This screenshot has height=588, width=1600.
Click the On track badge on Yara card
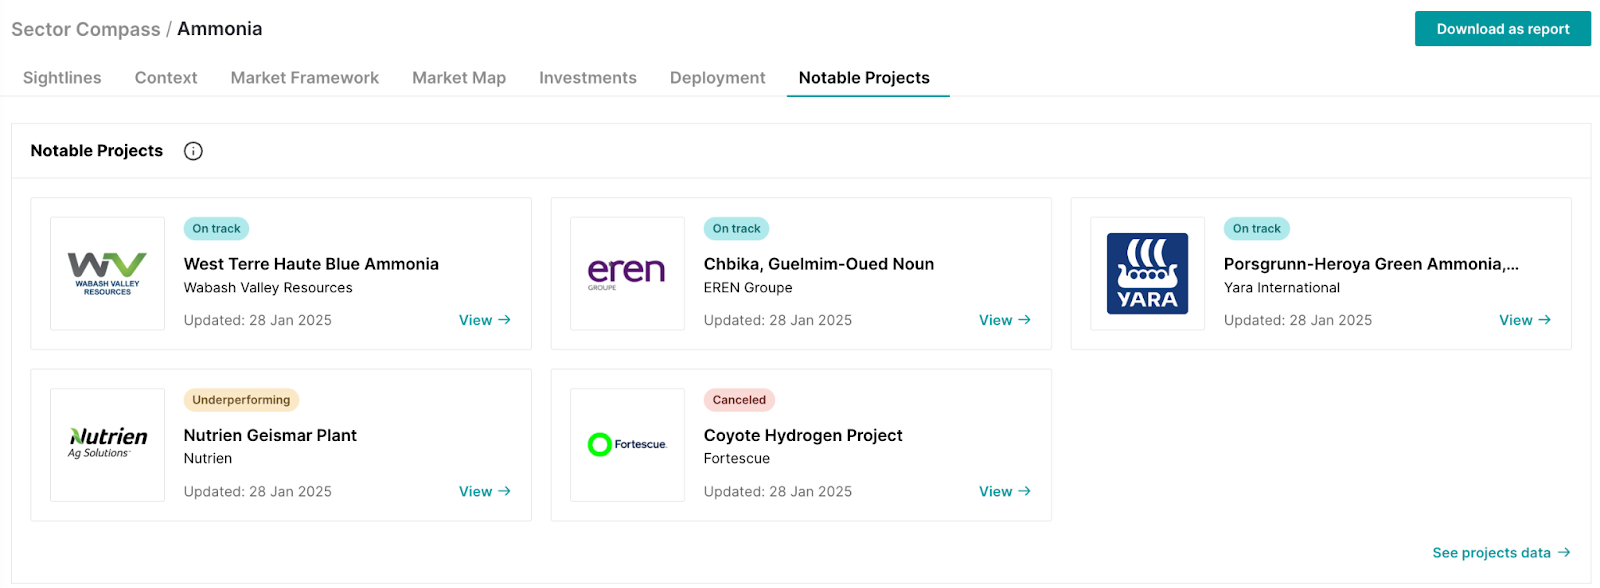coord(1256,229)
